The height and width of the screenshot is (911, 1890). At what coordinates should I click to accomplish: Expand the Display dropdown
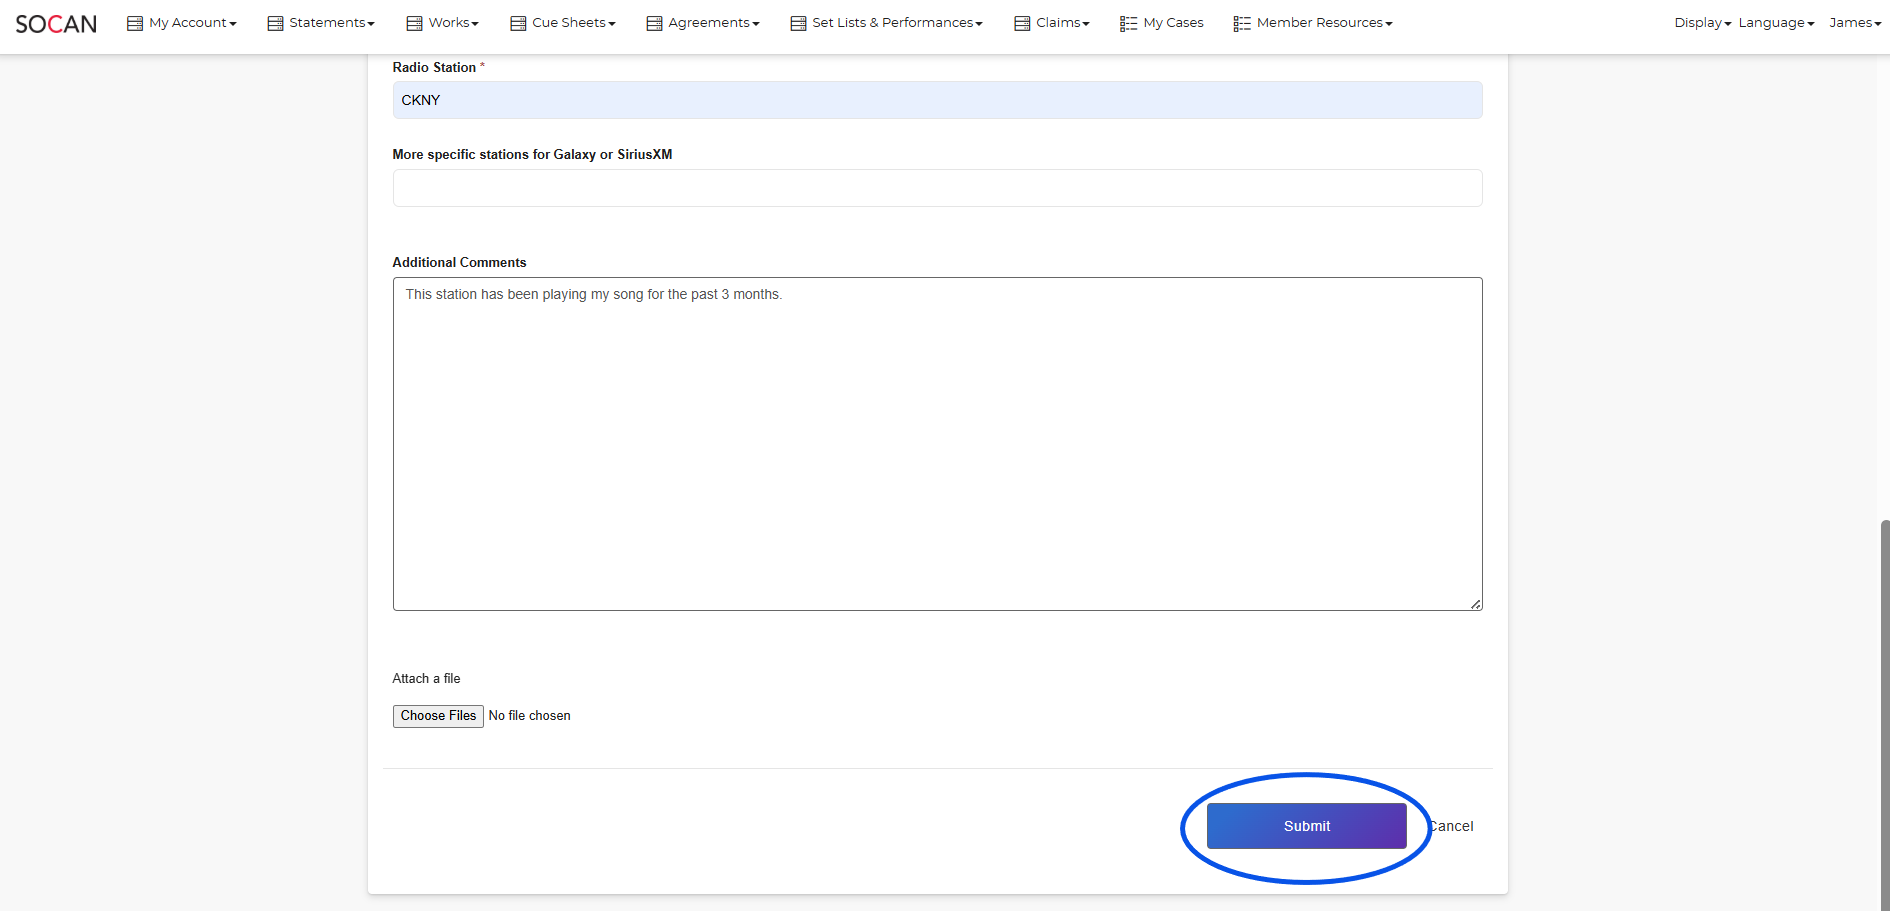point(1702,23)
